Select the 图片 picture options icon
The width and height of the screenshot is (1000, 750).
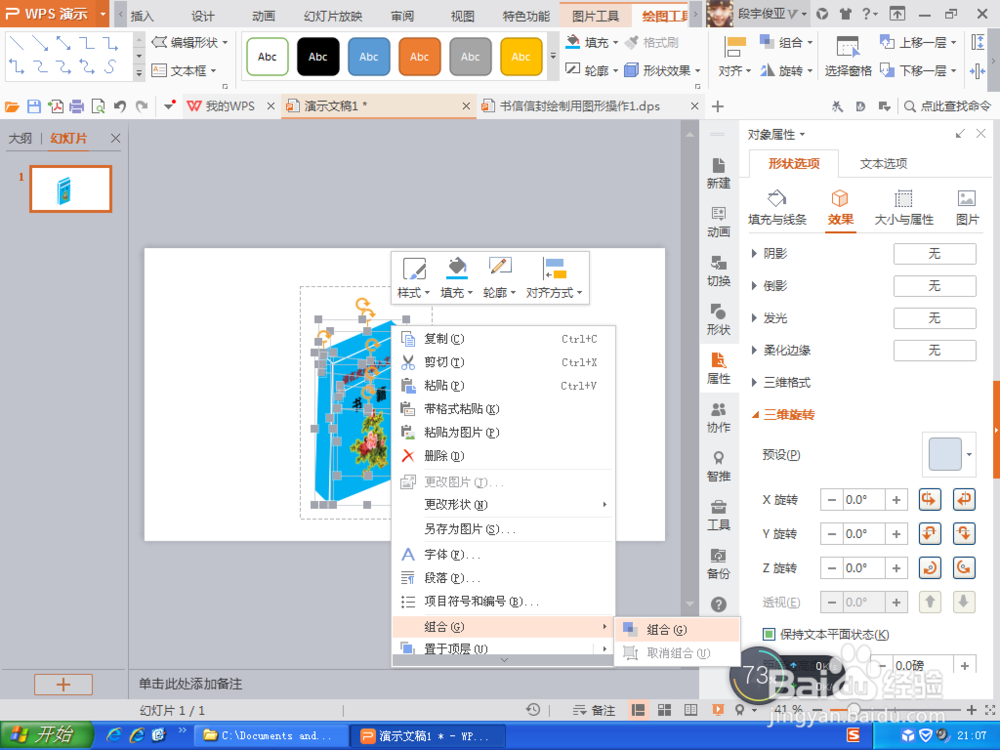click(x=967, y=208)
